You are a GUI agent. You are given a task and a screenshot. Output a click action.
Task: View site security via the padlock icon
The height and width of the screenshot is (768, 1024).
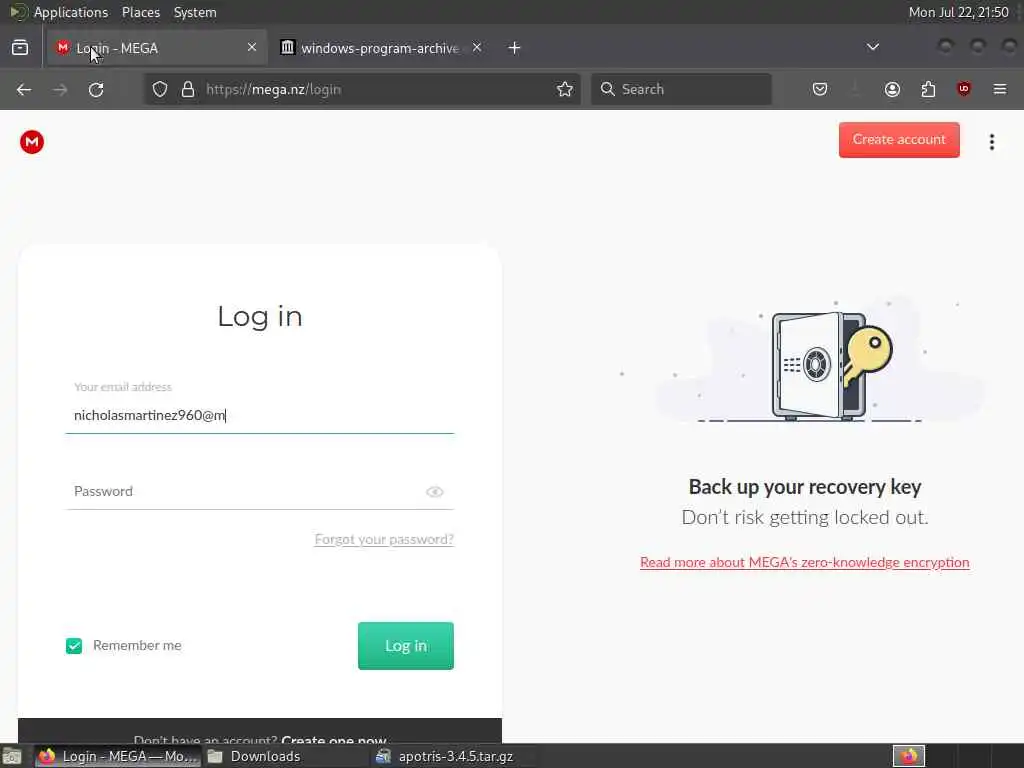(x=188, y=89)
